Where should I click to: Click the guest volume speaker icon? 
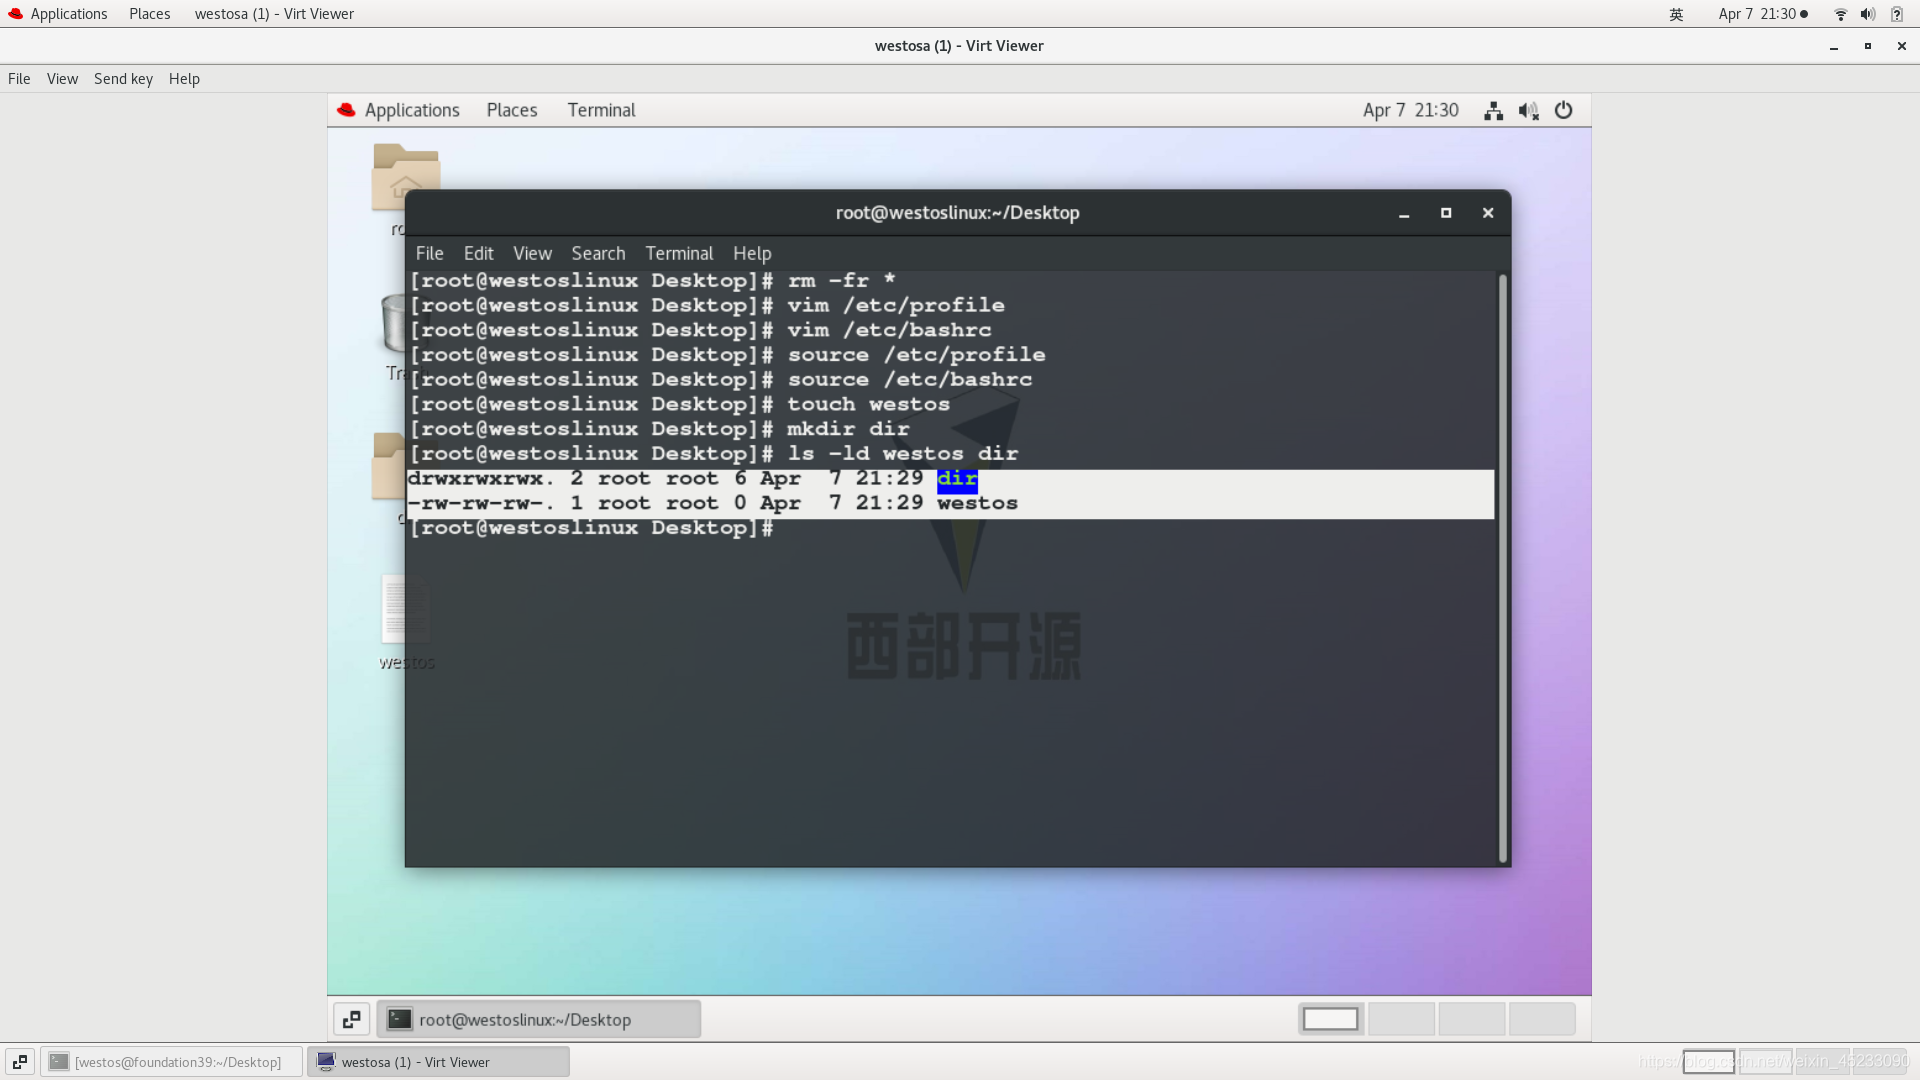(x=1528, y=111)
